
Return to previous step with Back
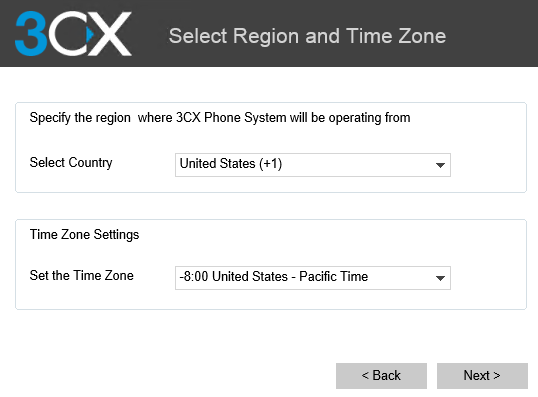381,376
